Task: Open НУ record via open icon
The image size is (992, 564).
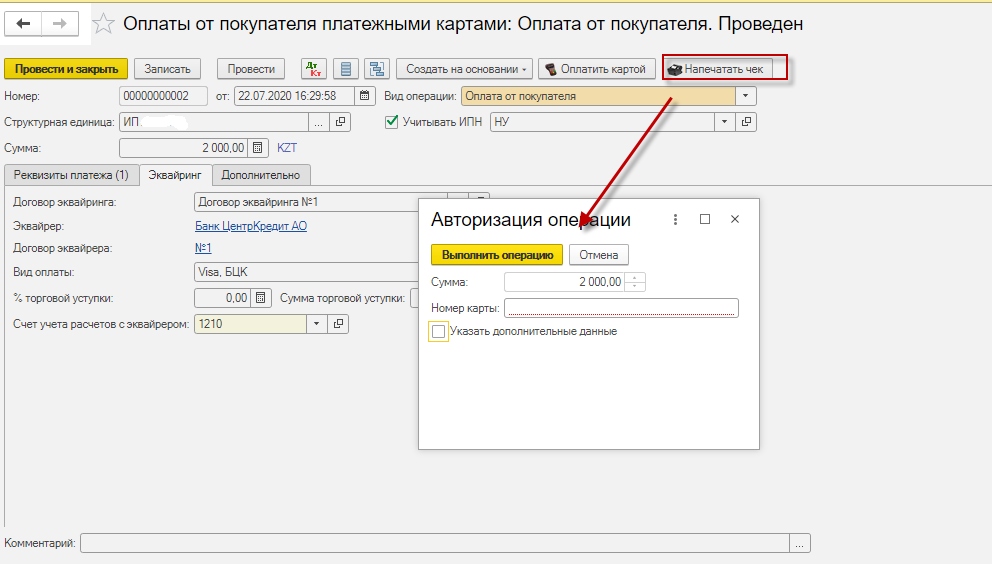Action: [747, 122]
